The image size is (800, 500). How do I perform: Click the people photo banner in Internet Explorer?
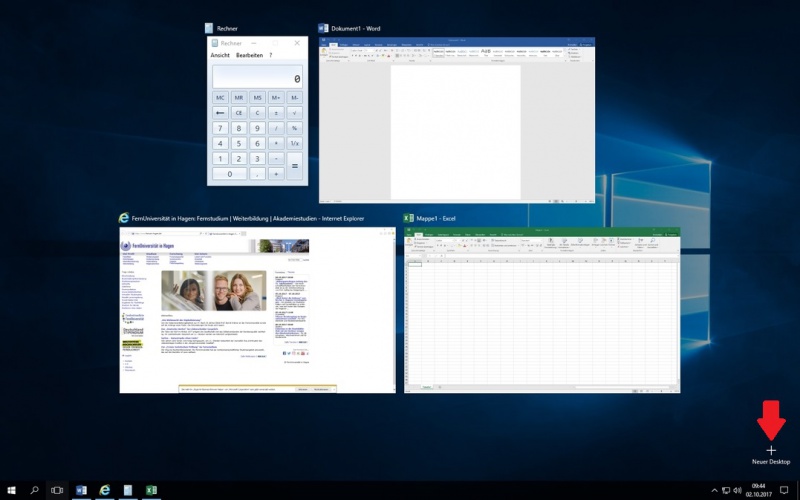pos(214,290)
